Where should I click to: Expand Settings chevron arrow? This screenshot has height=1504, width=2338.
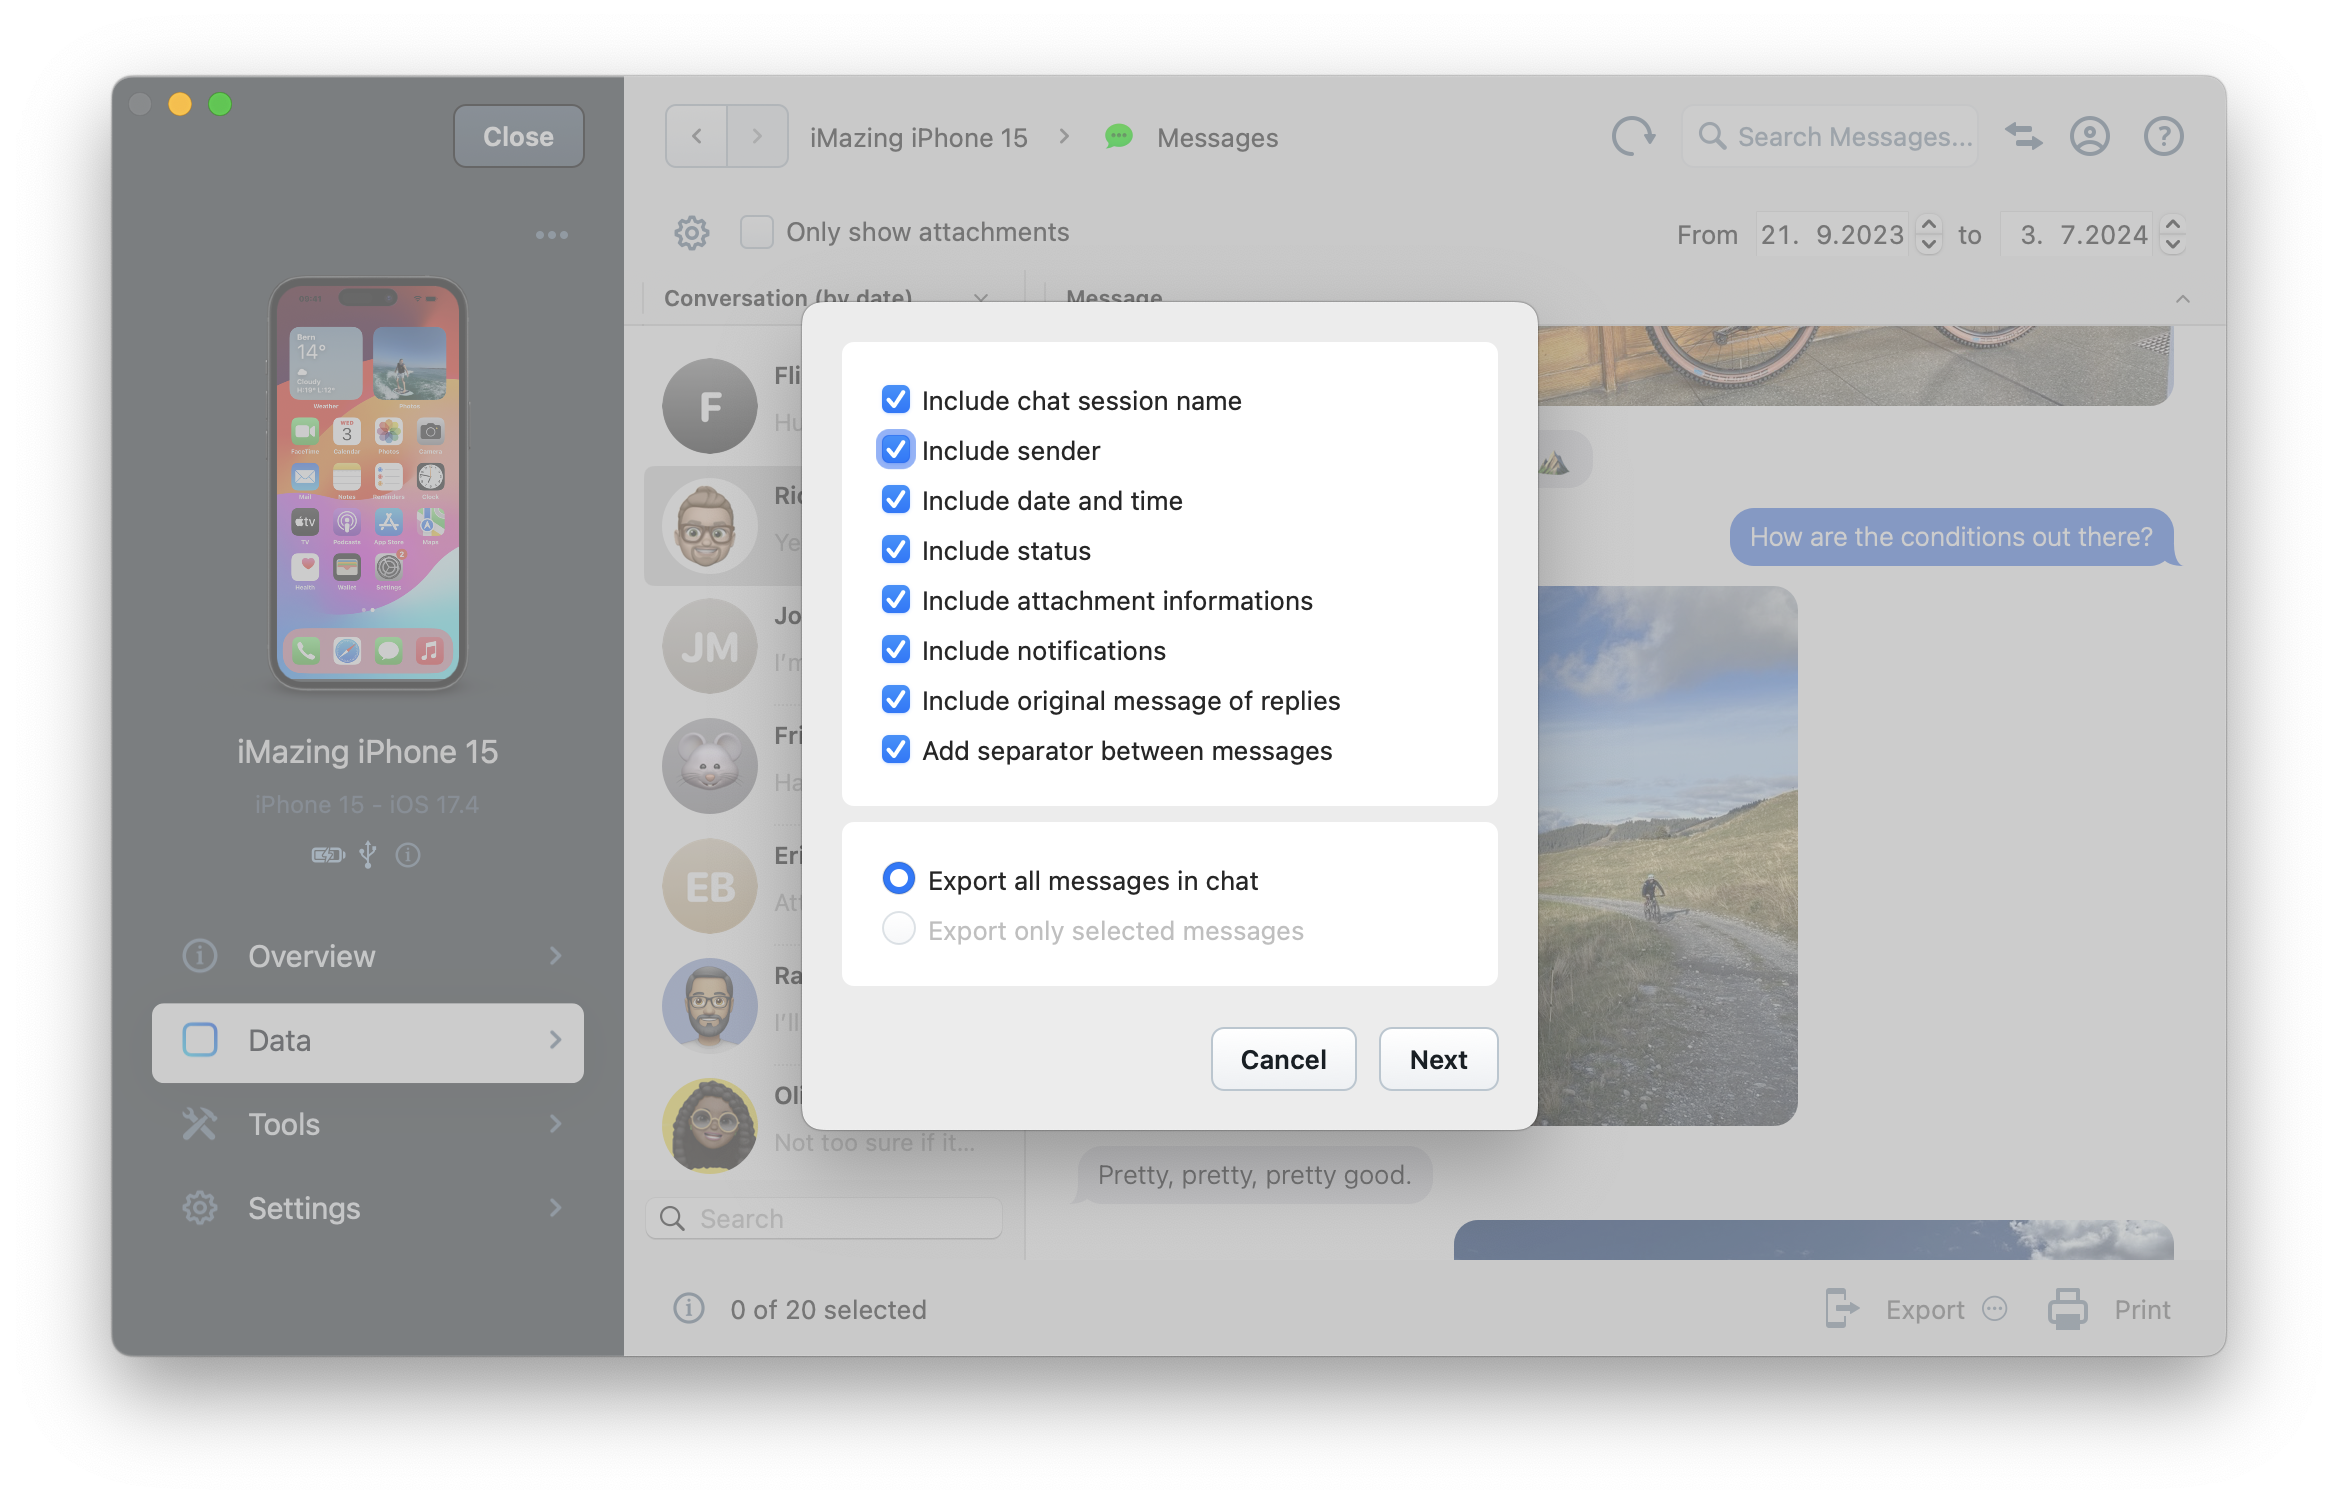coord(556,1208)
